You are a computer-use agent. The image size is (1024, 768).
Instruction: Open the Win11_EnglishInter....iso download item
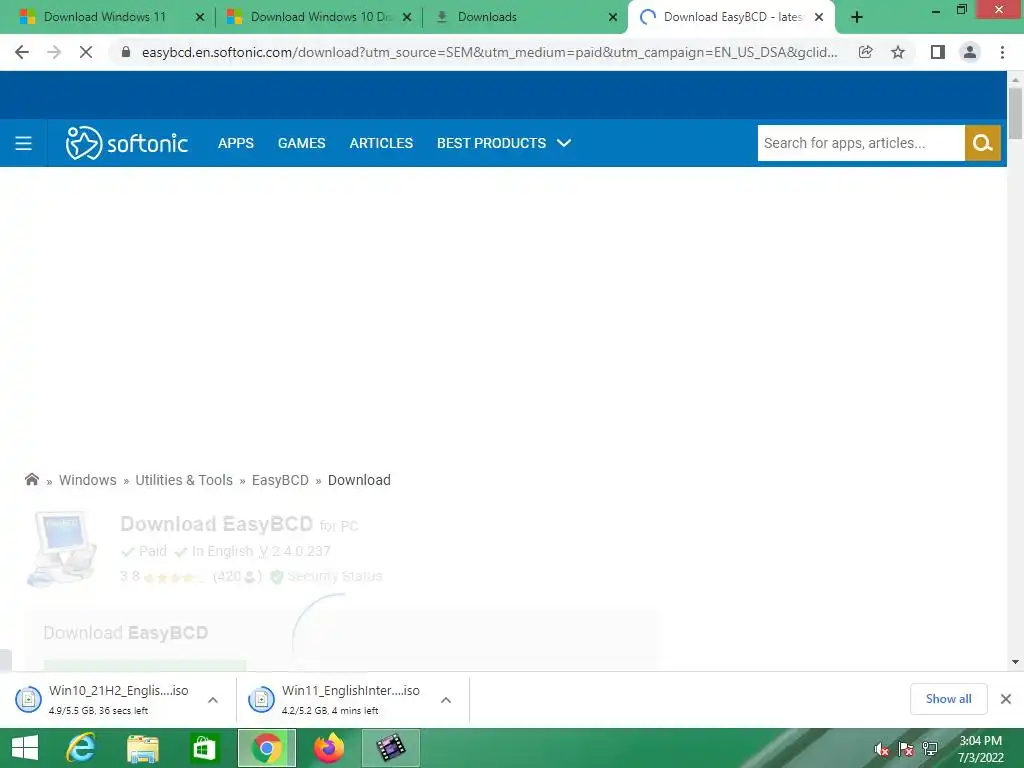point(351,699)
